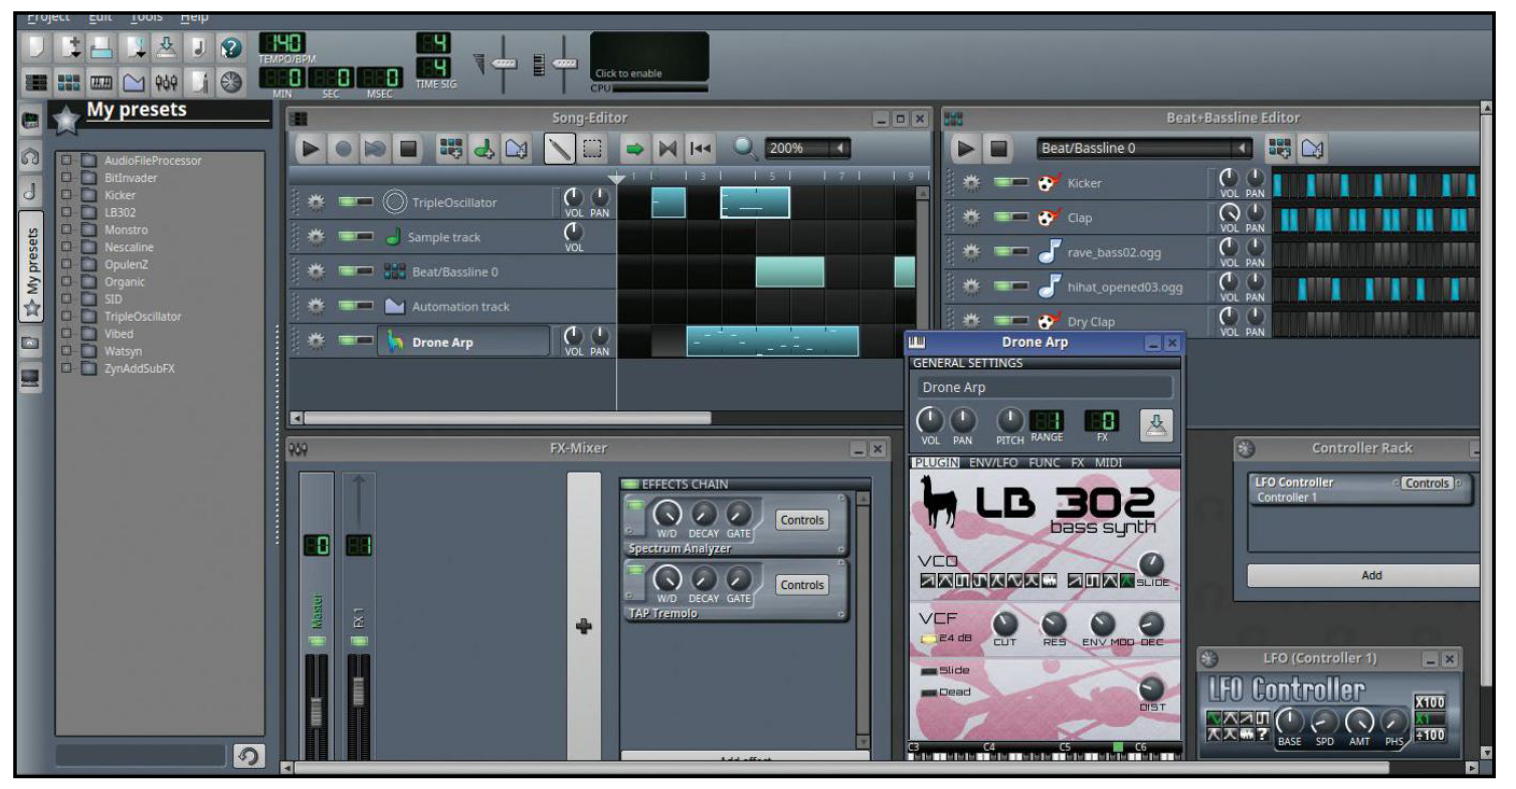1516x789 pixels.
Task: Click the Stop button in the Song-Editor
Action: click(x=408, y=149)
